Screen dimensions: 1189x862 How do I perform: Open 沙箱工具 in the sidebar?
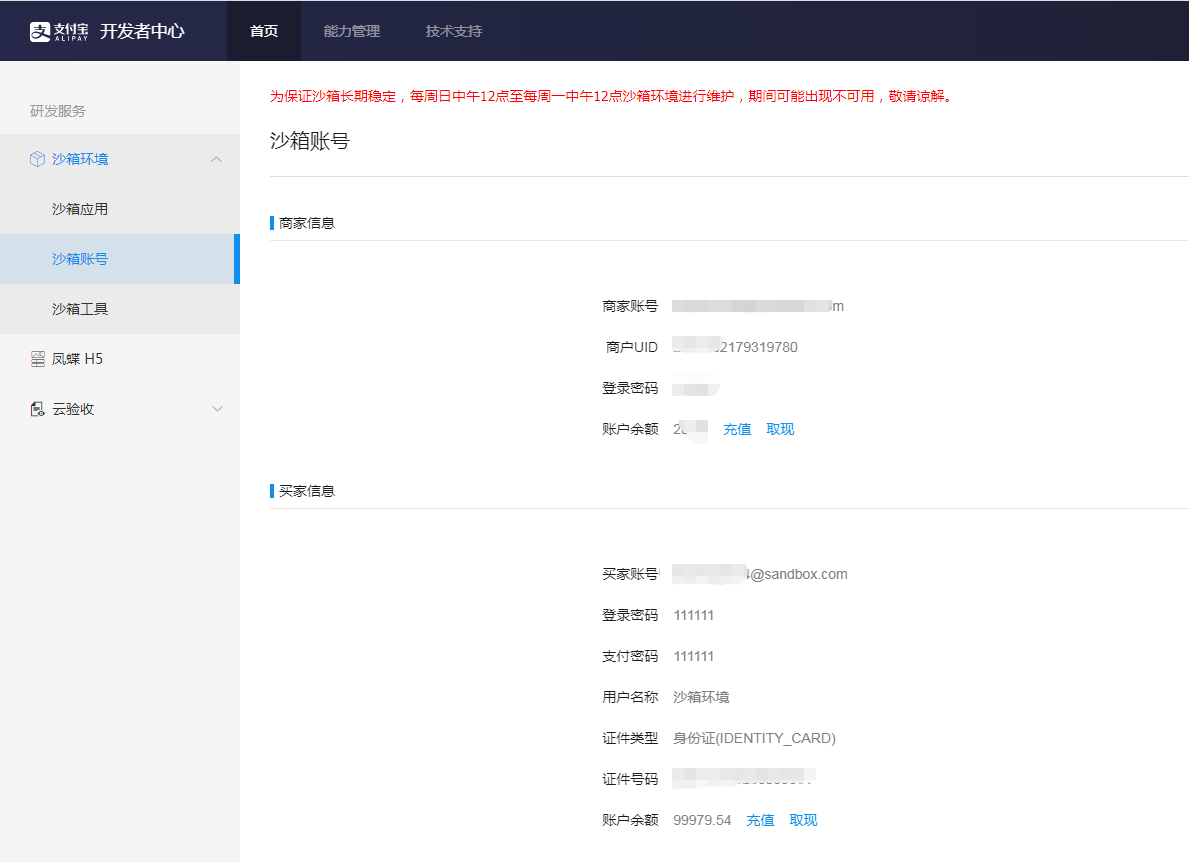click(120, 309)
